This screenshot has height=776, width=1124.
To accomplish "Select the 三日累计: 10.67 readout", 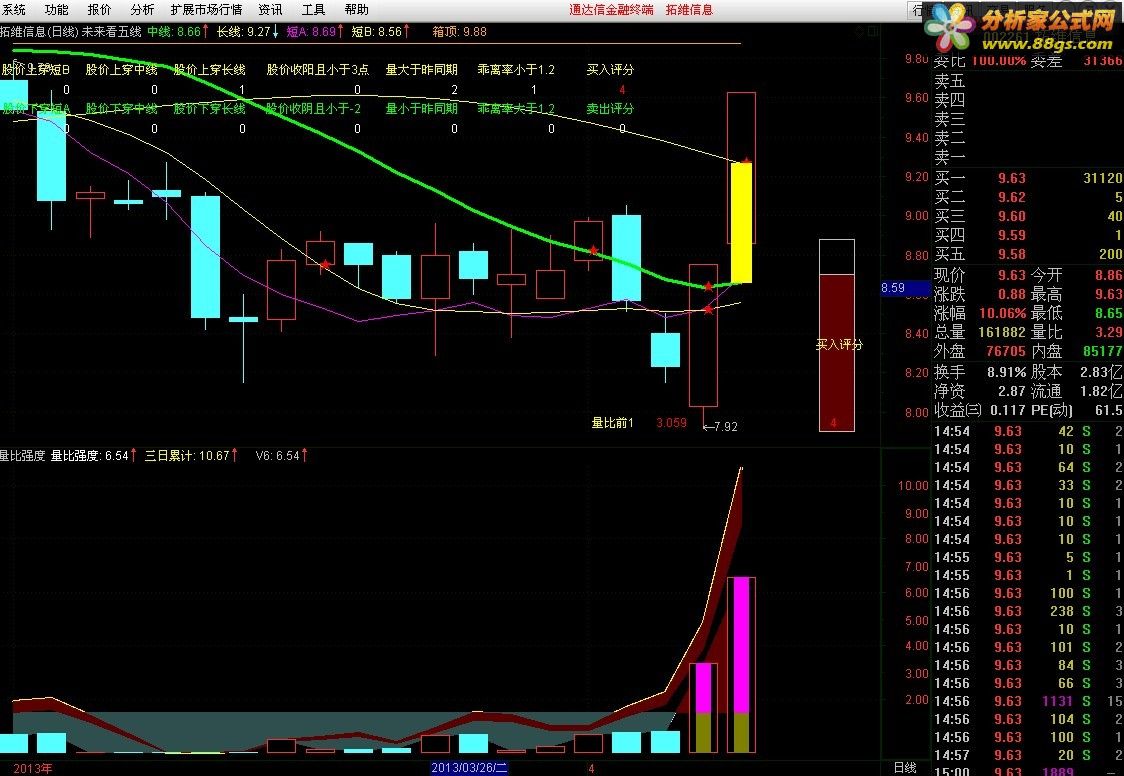I will coord(191,456).
